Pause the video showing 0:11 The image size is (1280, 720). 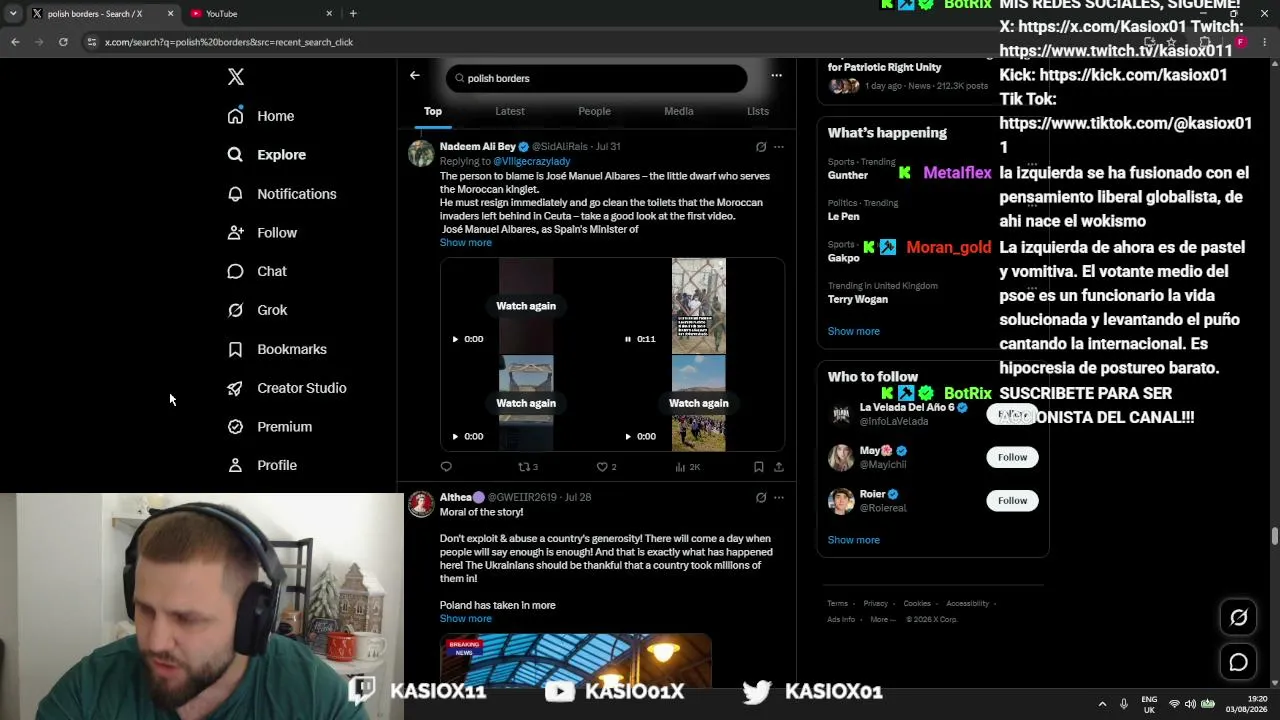pos(628,339)
